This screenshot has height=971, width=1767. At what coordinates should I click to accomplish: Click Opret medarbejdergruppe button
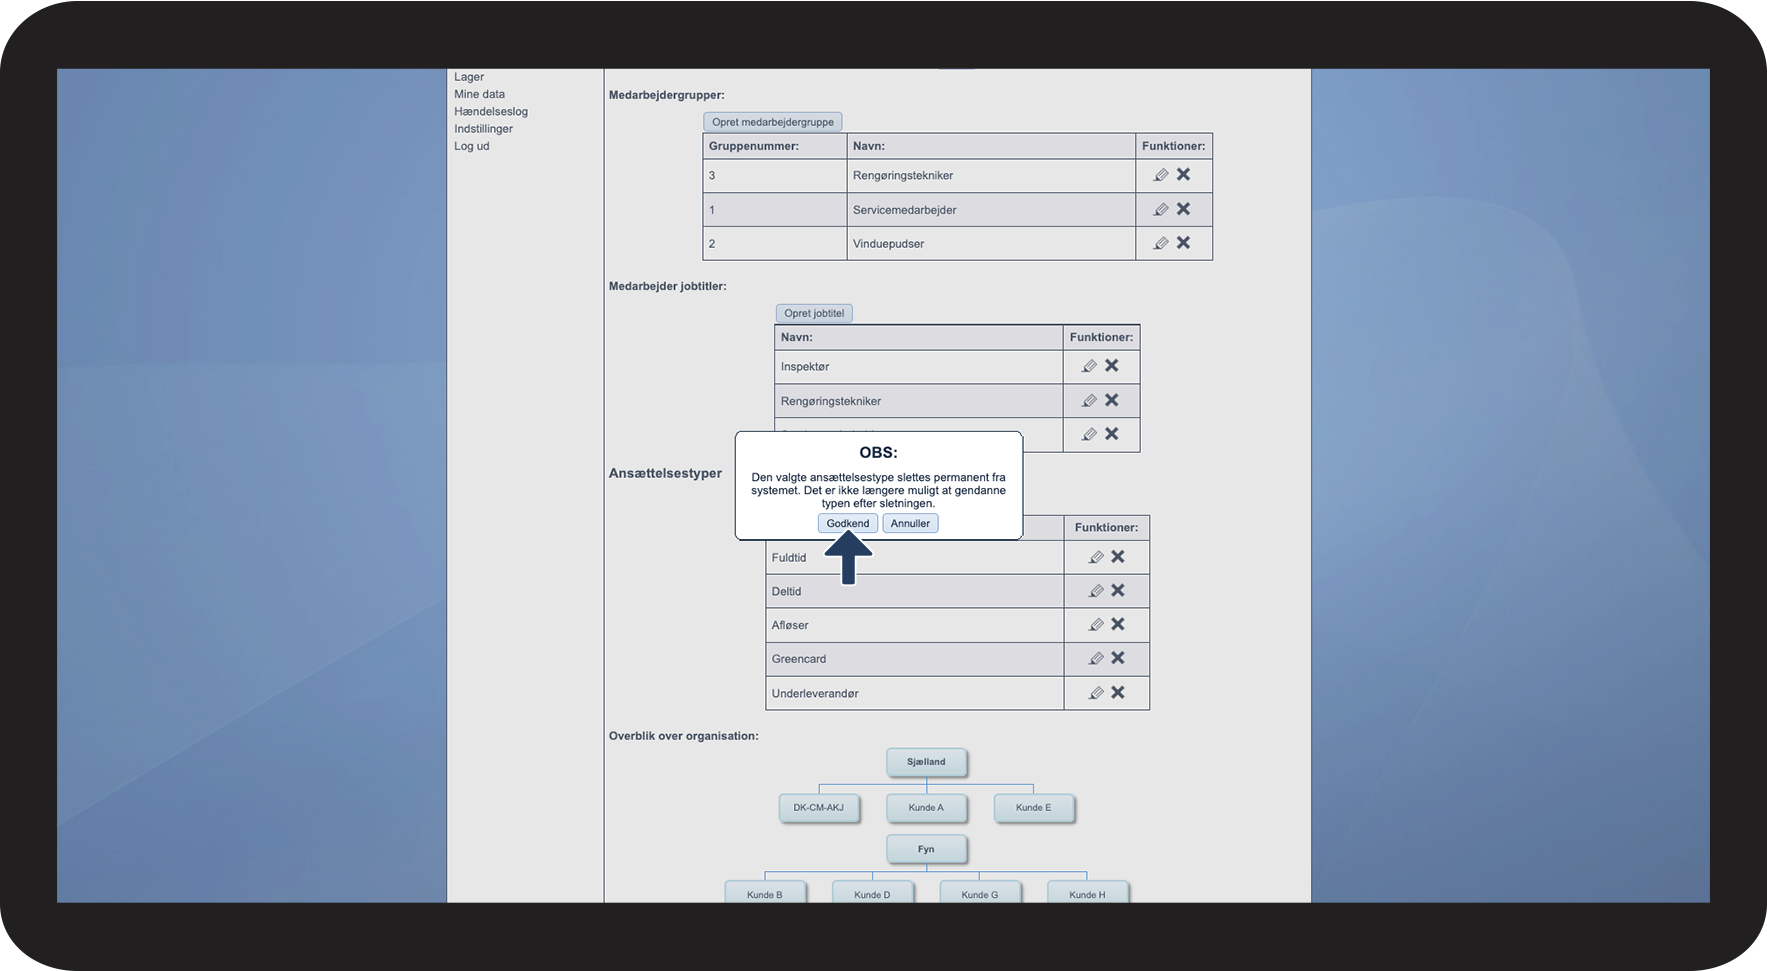(773, 122)
